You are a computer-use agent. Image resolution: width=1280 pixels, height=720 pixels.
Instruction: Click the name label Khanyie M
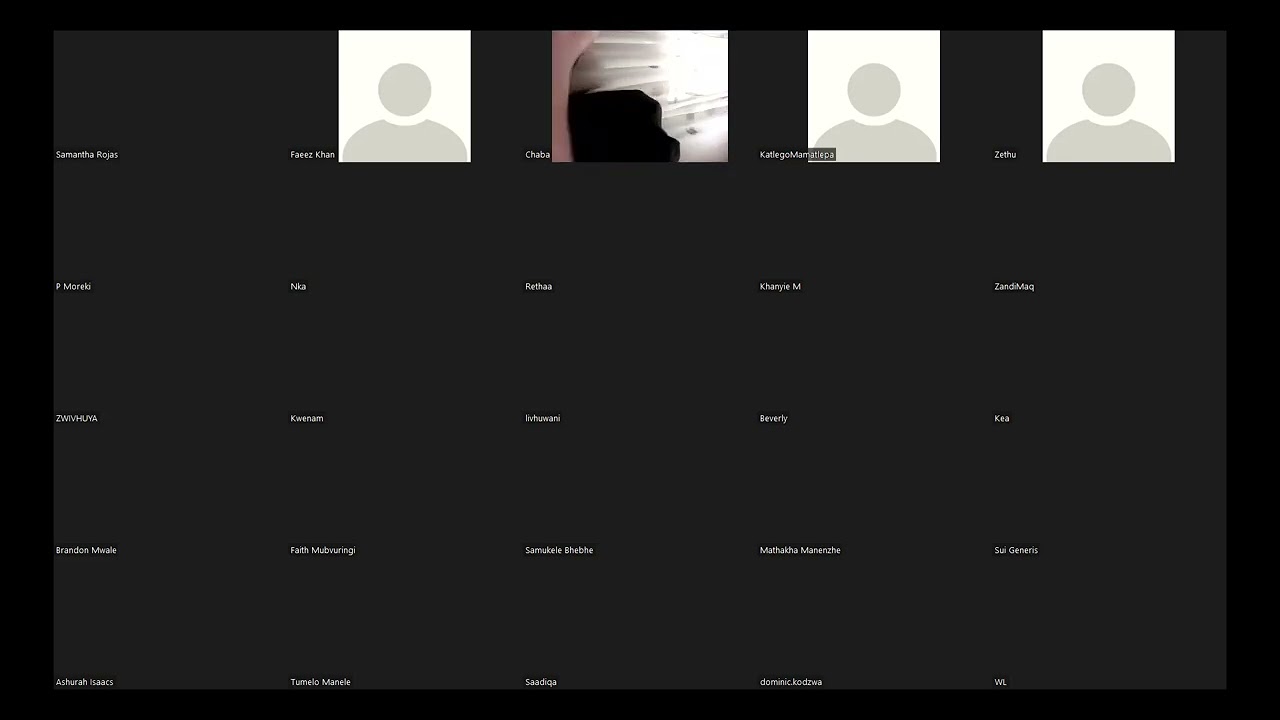(780, 287)
